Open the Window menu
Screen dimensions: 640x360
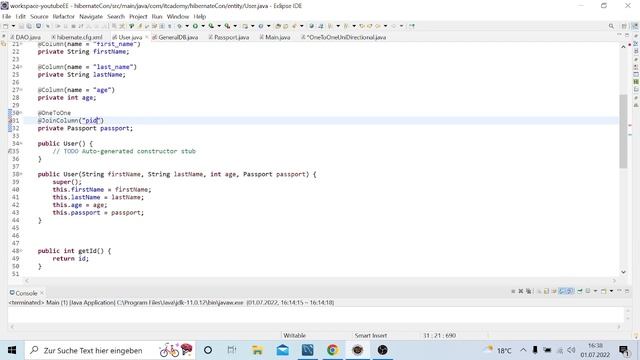click(178, 16)
